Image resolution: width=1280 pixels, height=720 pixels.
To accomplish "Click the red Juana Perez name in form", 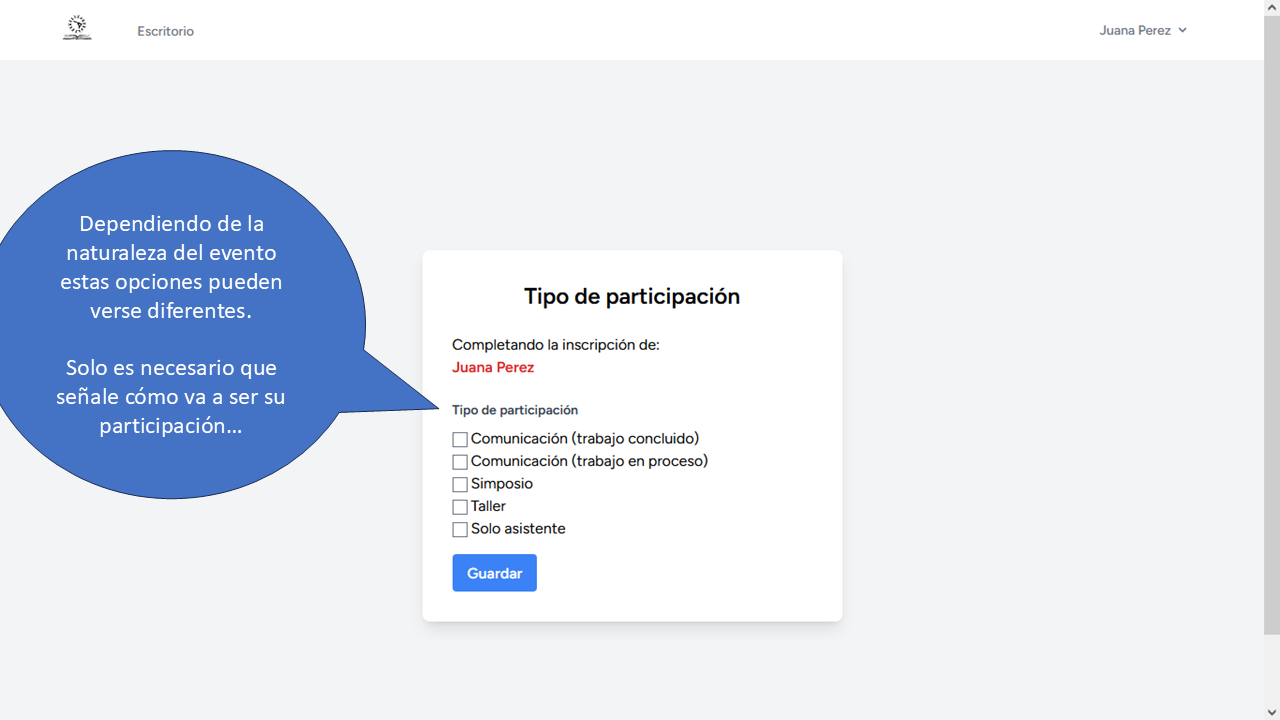I will pos(493,367).
